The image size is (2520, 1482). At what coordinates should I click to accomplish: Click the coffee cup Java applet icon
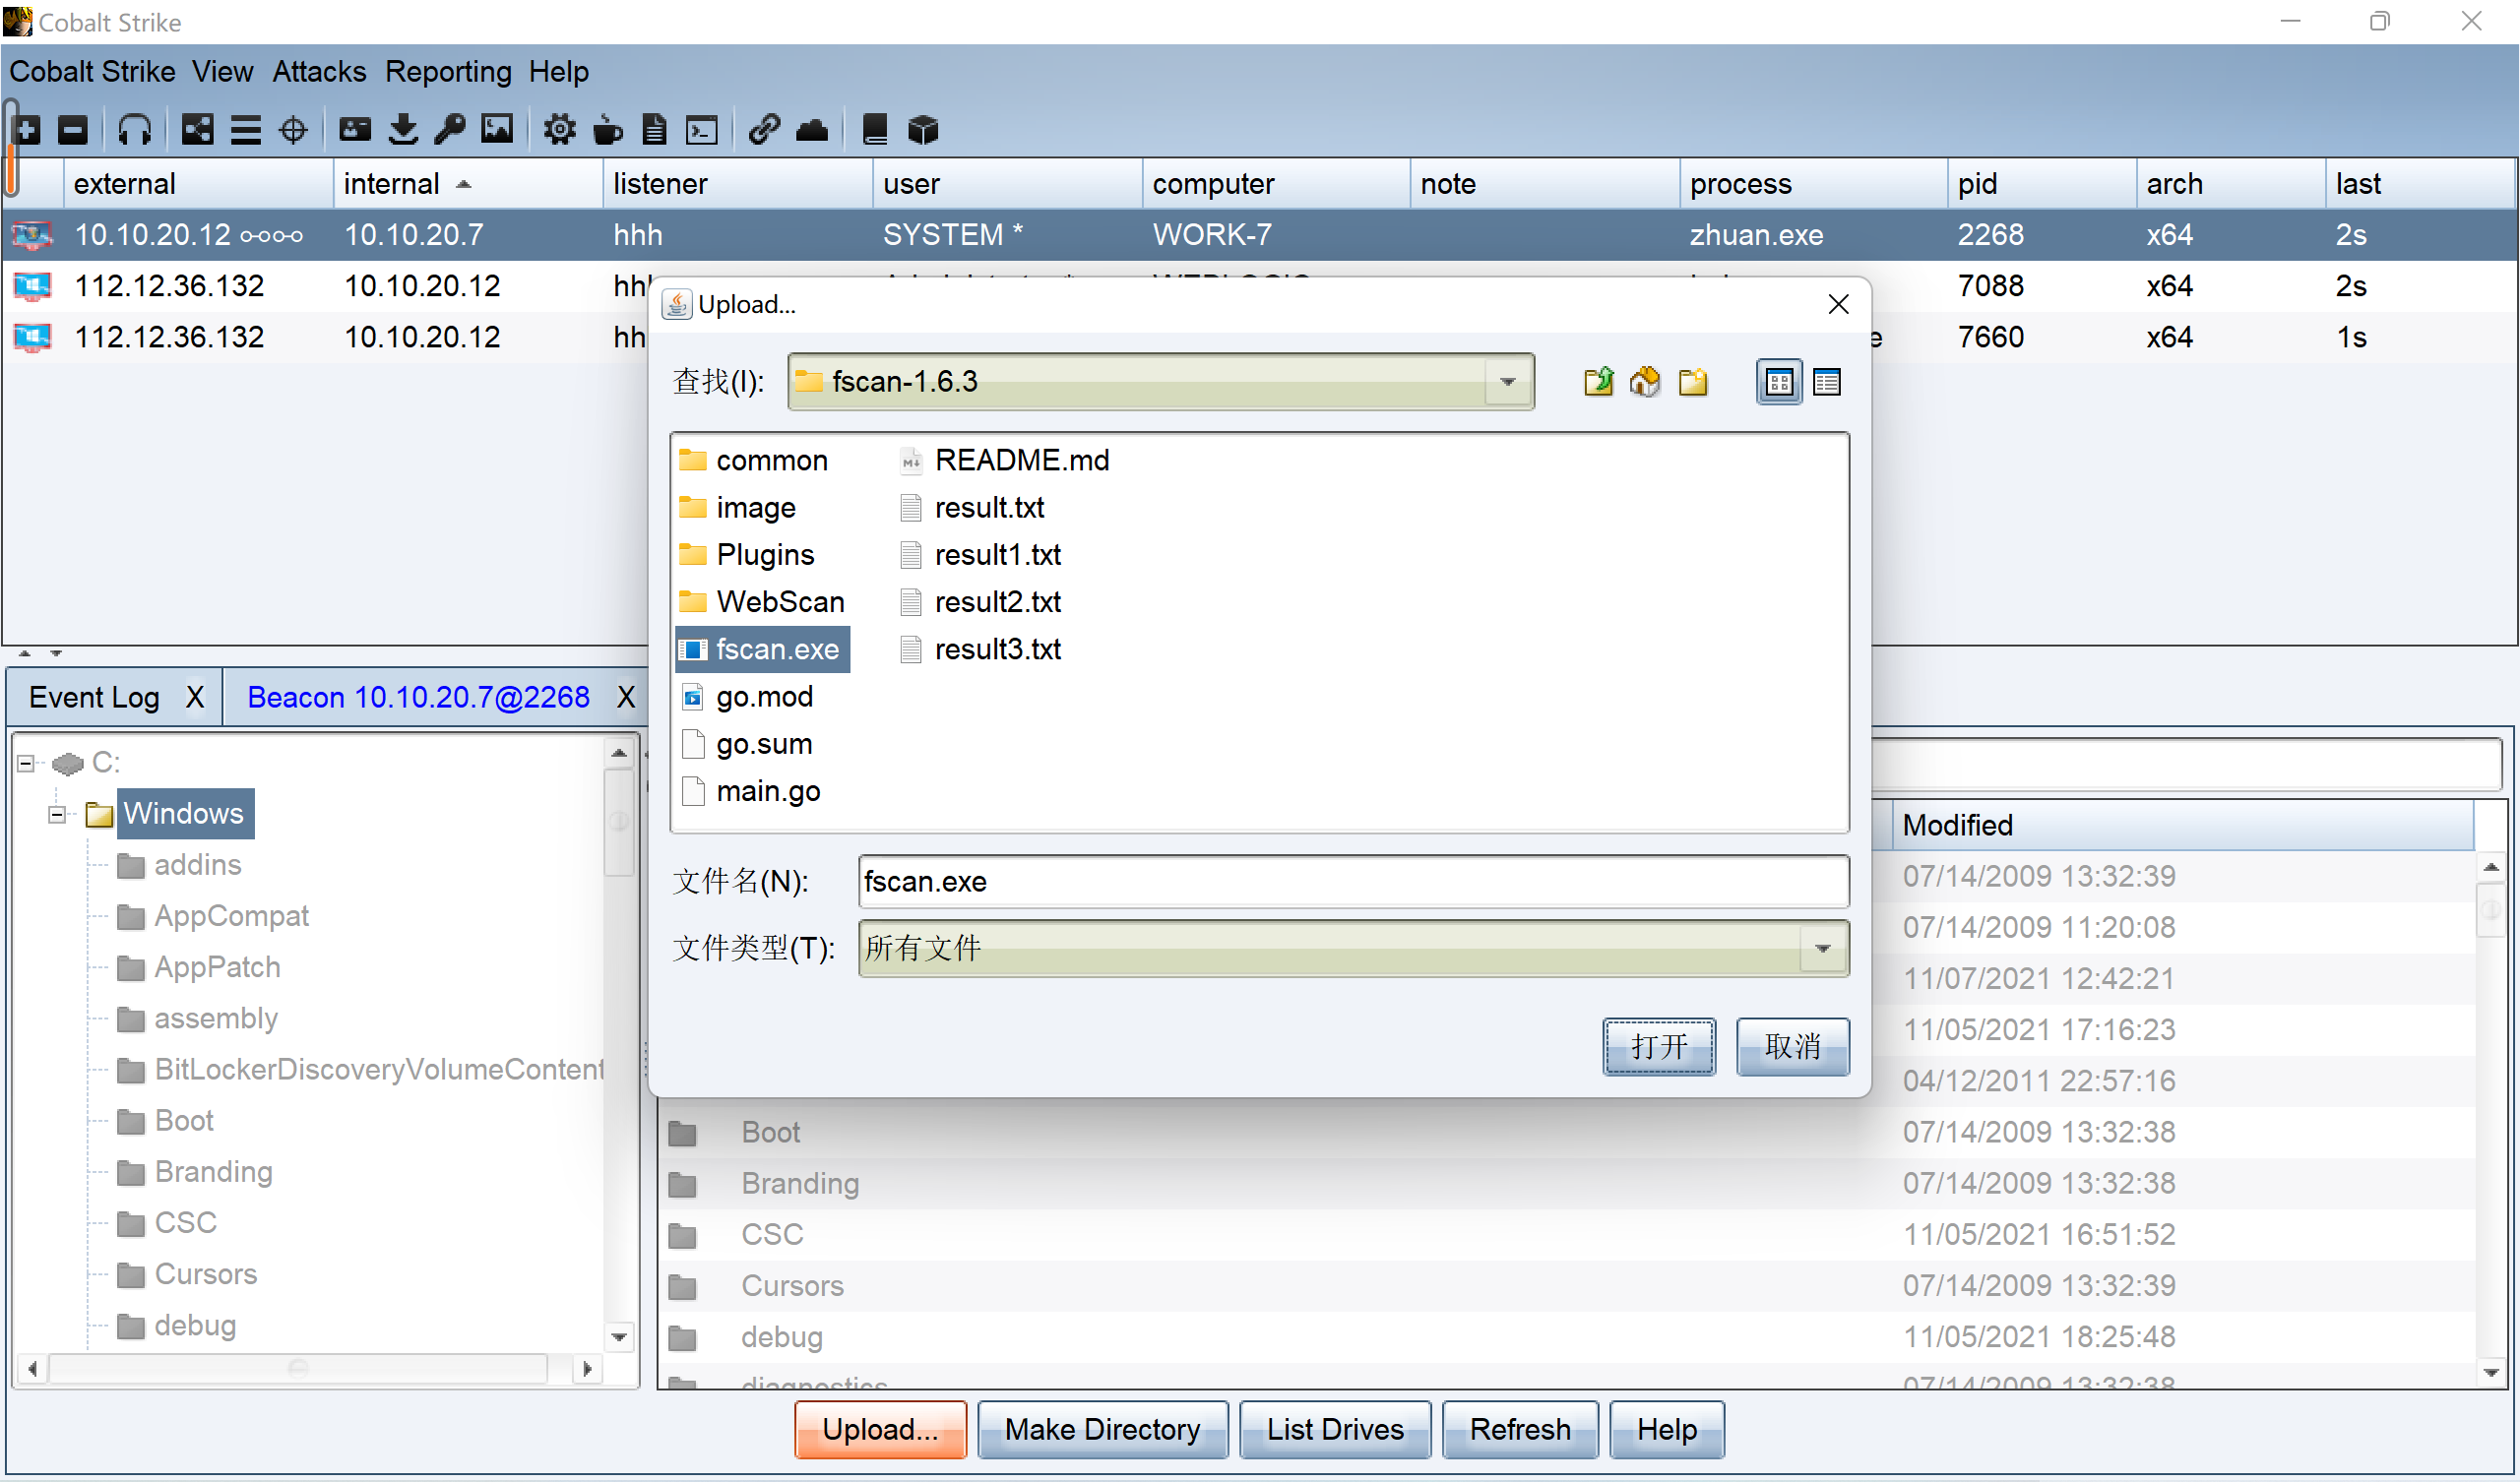click(607, 130)
